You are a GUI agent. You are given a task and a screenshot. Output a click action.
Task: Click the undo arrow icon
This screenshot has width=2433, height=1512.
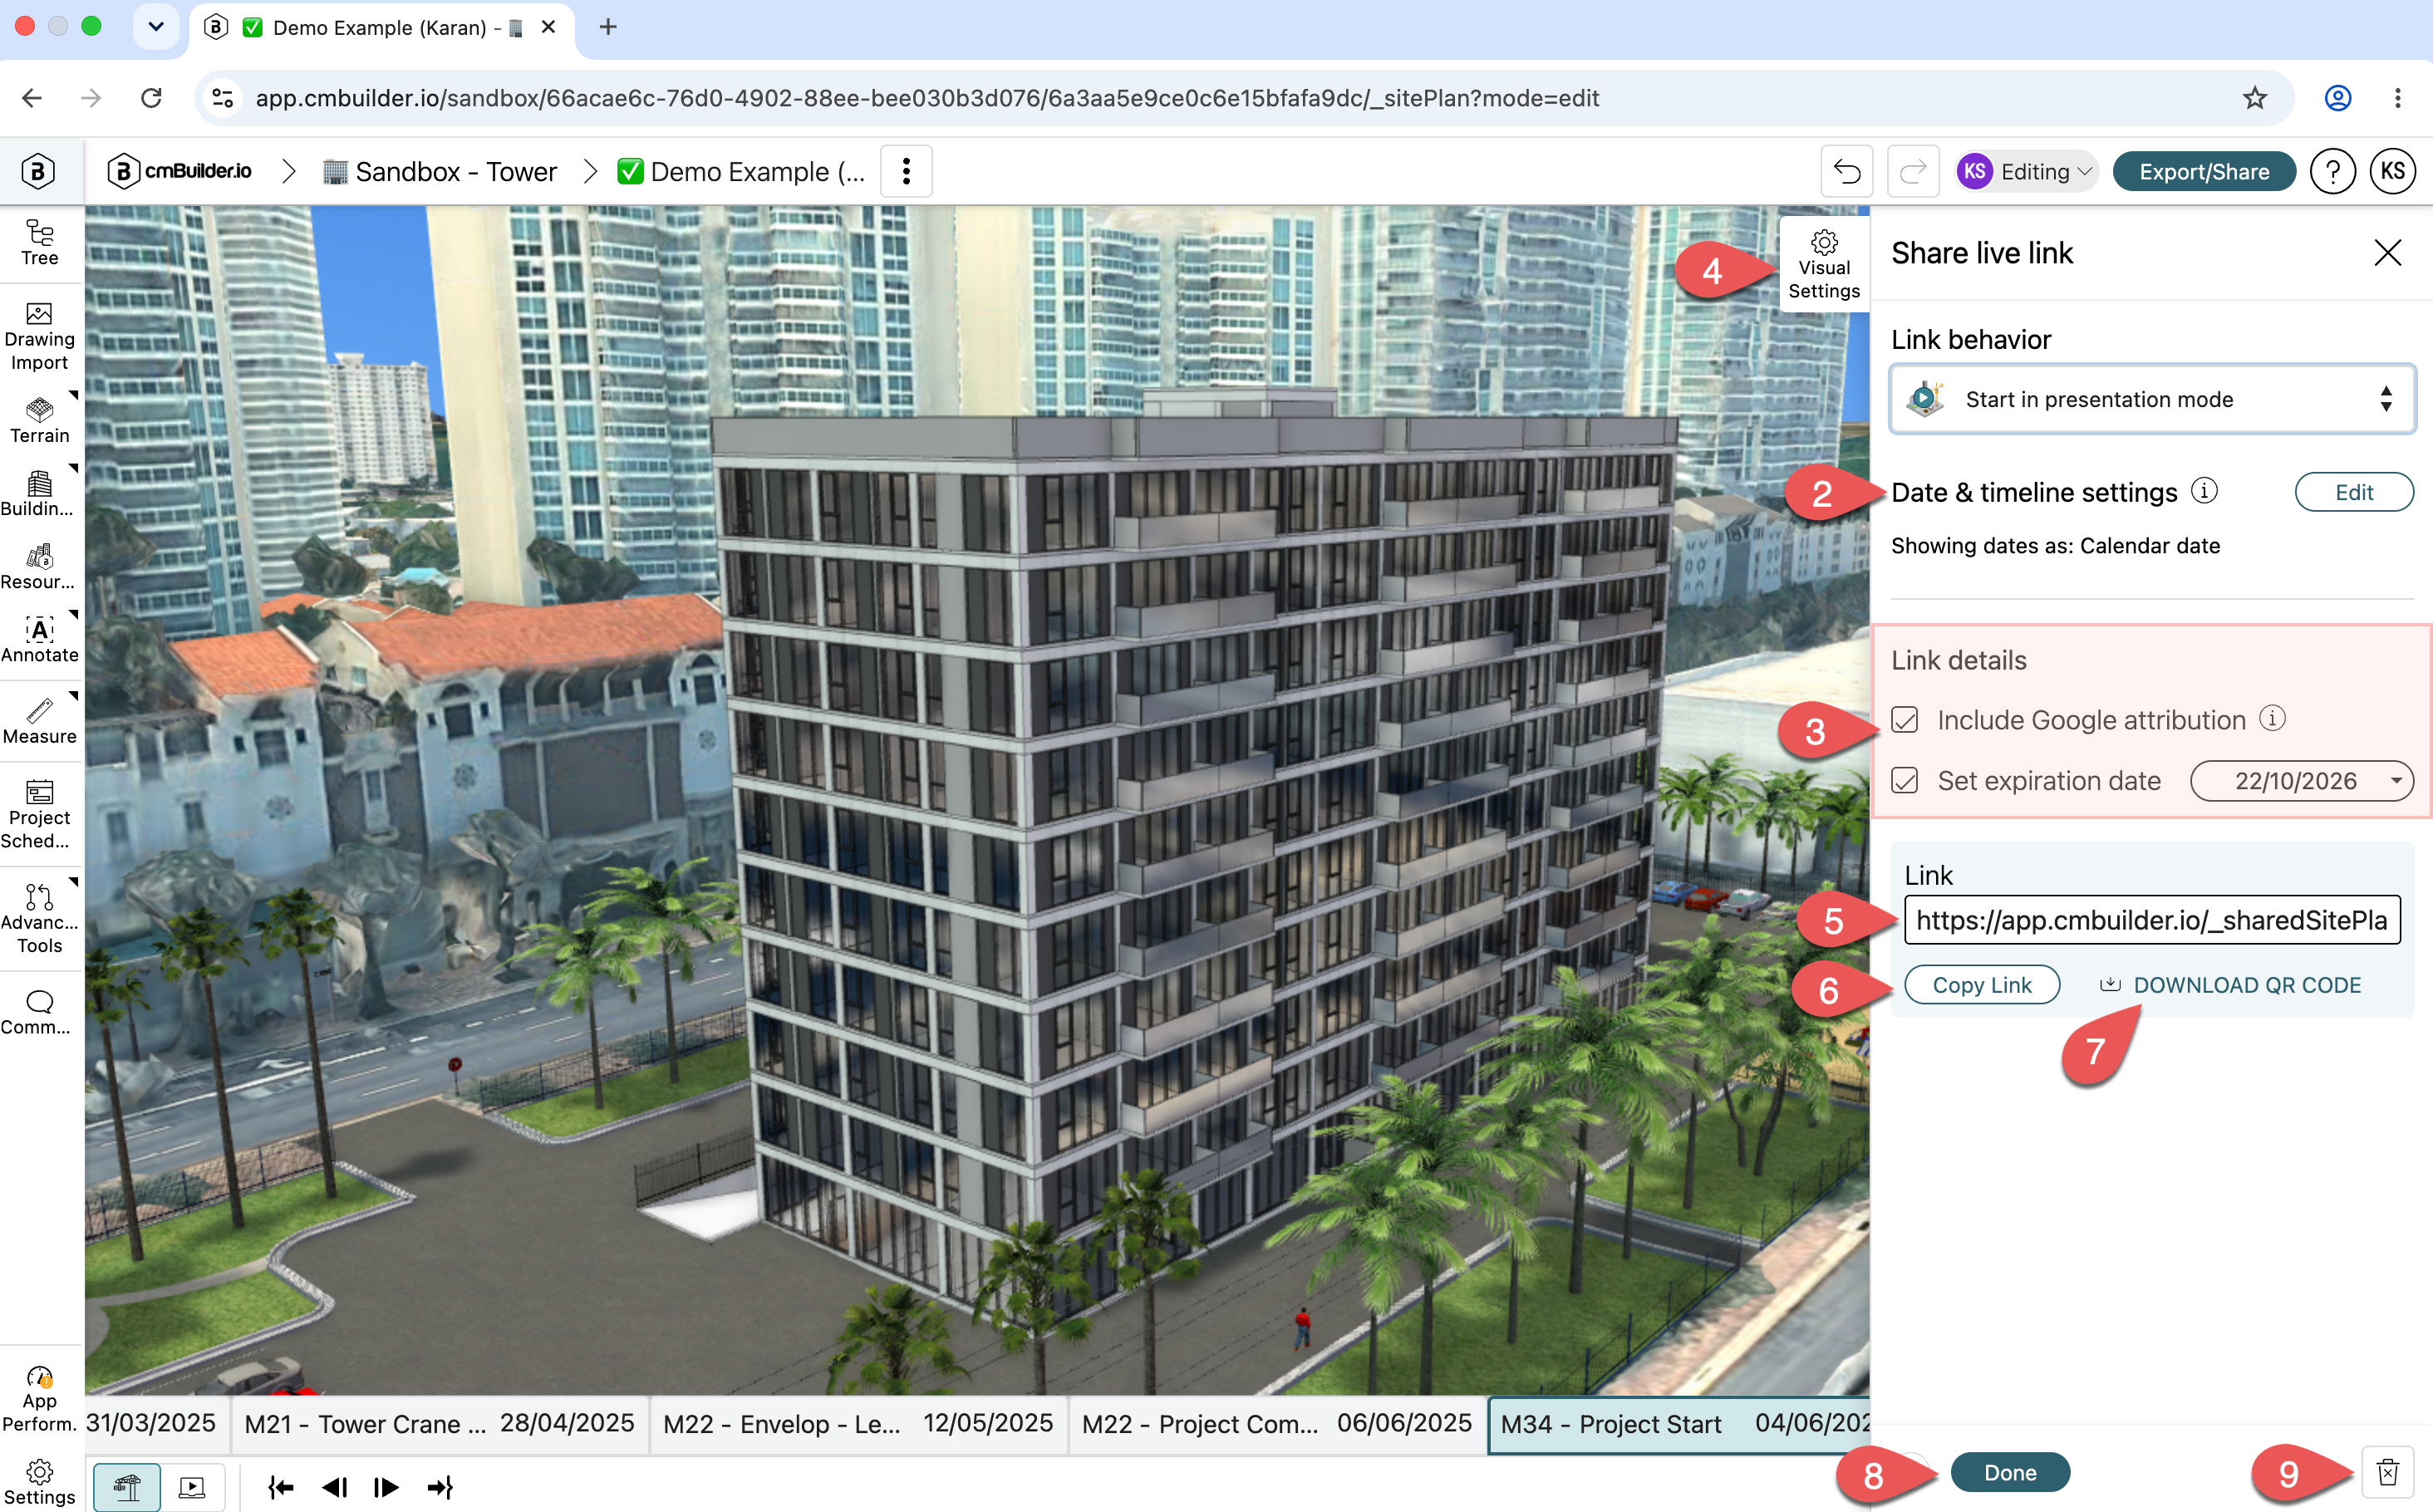pos(1847,172)
